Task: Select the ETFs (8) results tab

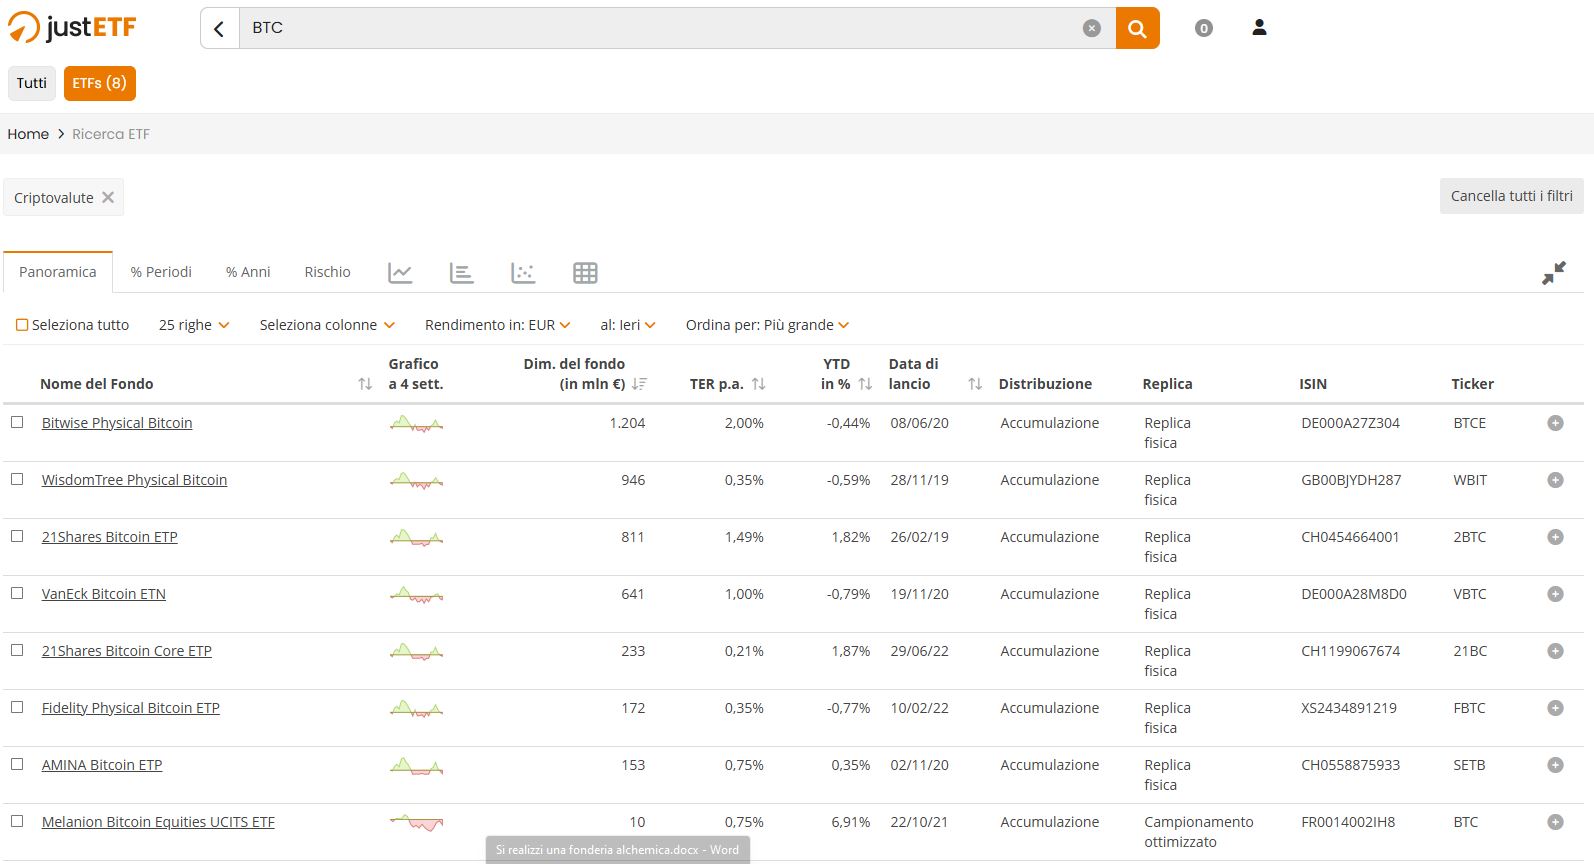Action: [100, 83]
